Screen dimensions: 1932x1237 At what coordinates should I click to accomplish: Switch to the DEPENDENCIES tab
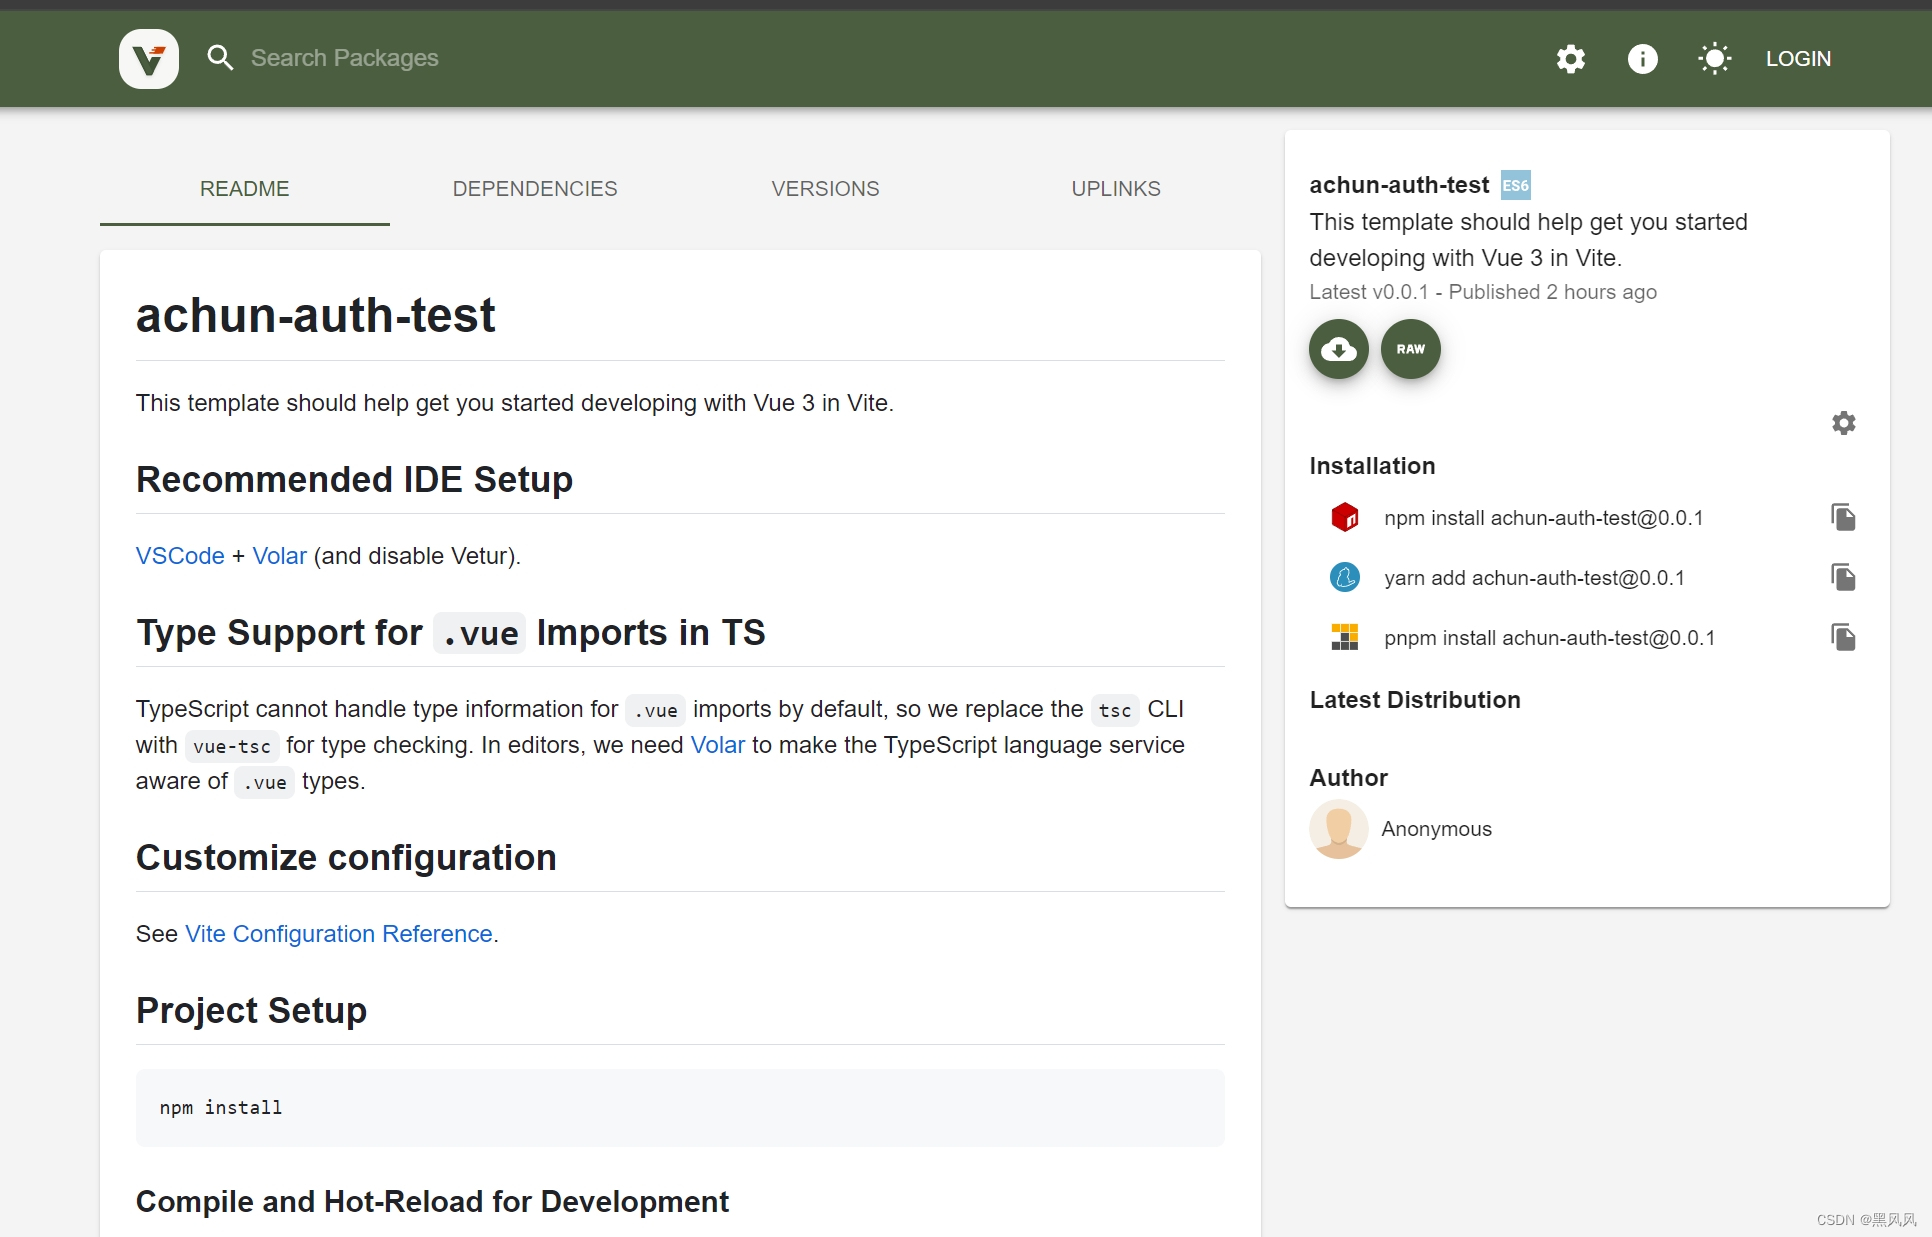pyautogui.click(x=535, y=189)
